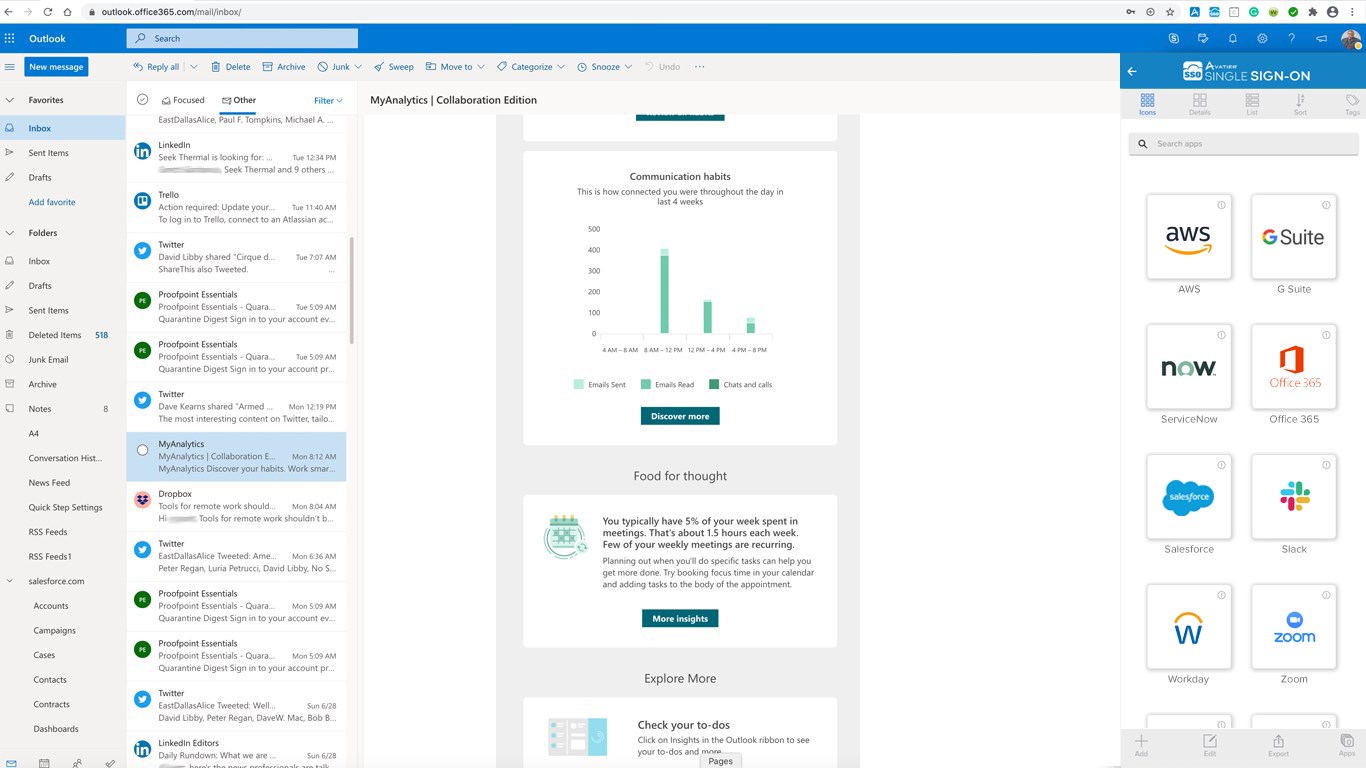The height and width of the screenshot is (768, 1366).
Task: Open the Dropbox email in the list
Action: point(237,506)
